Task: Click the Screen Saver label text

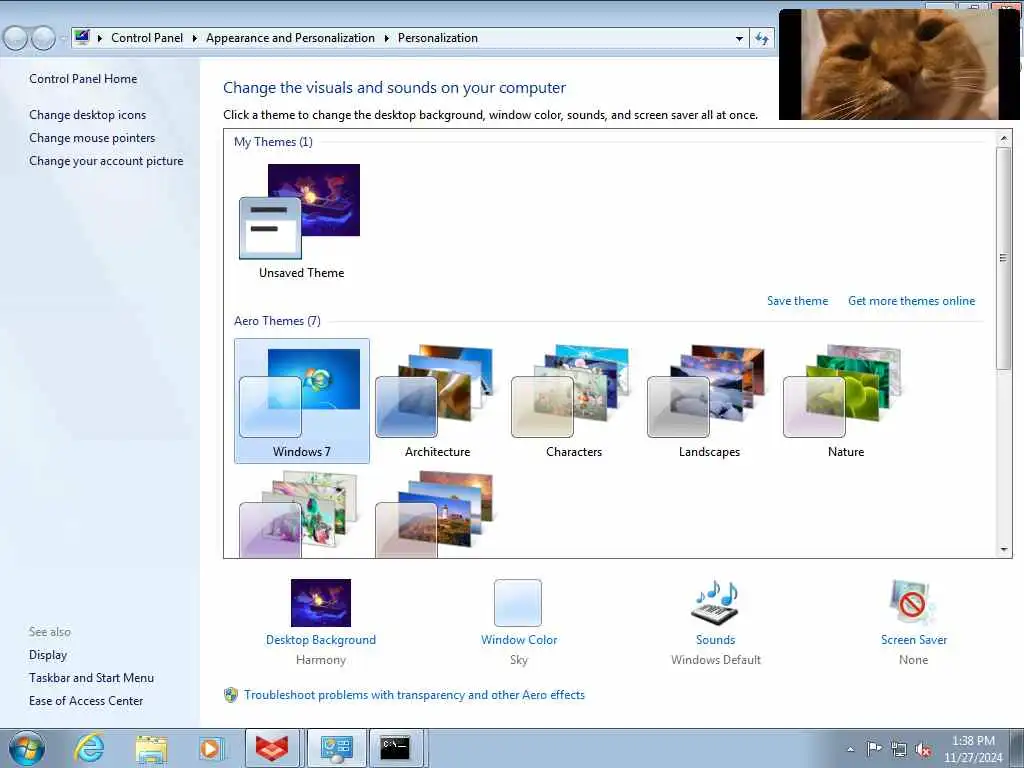Action: point(914,640)
